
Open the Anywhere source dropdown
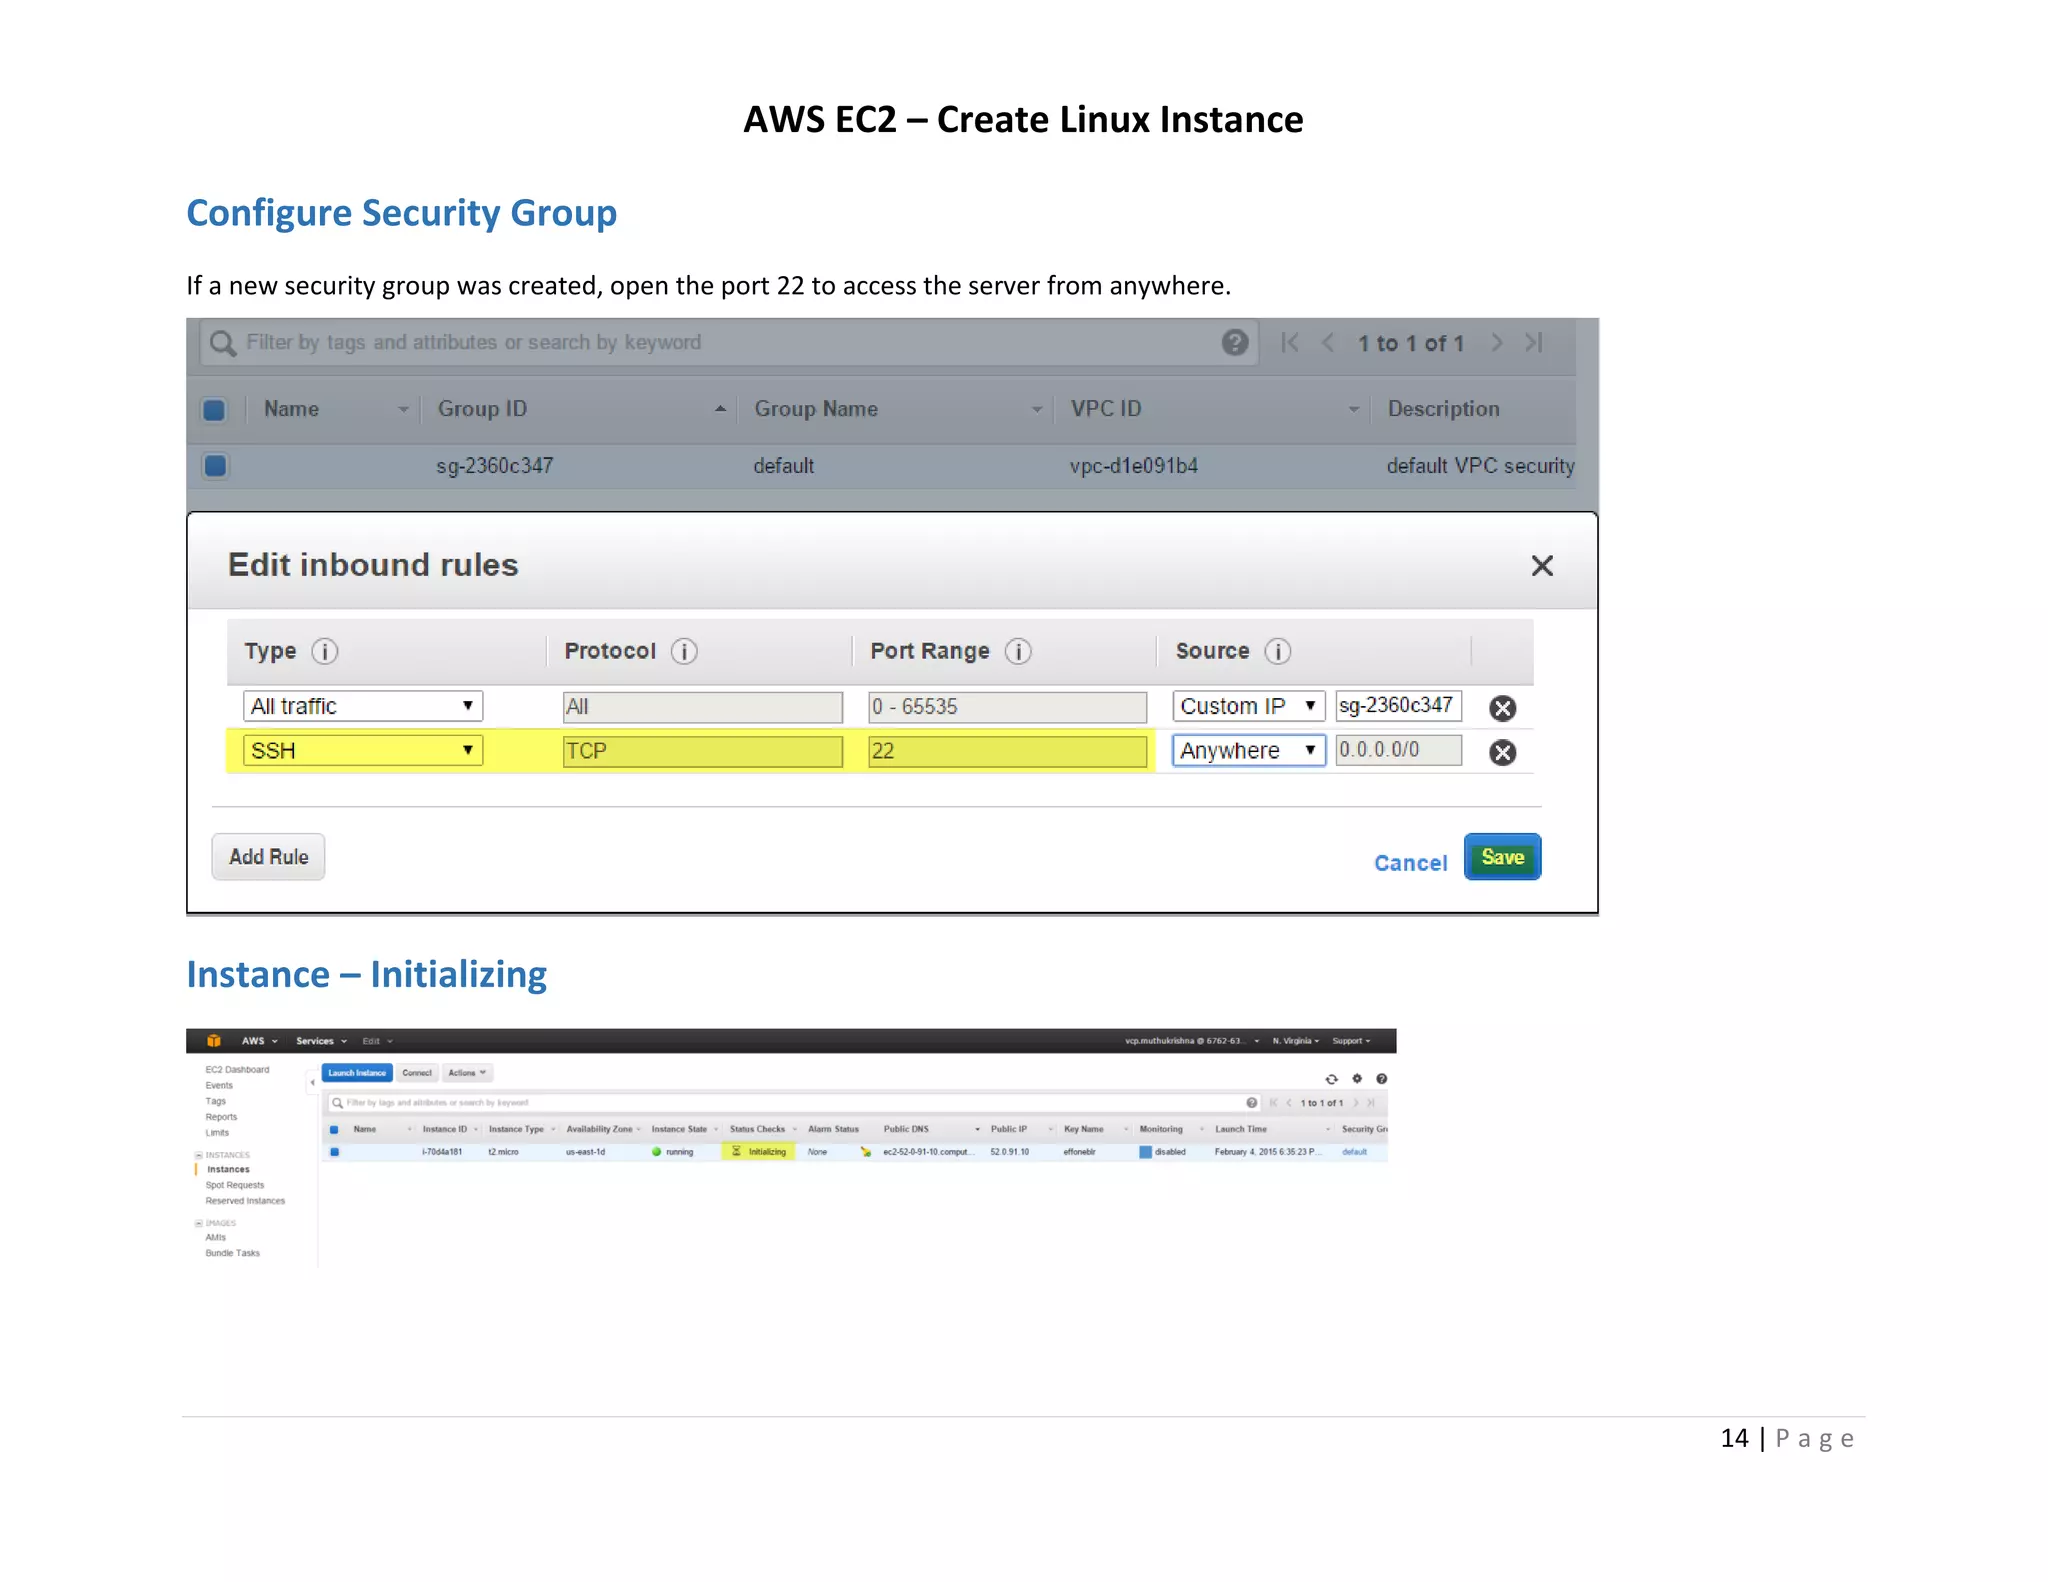pos(1249,750)
